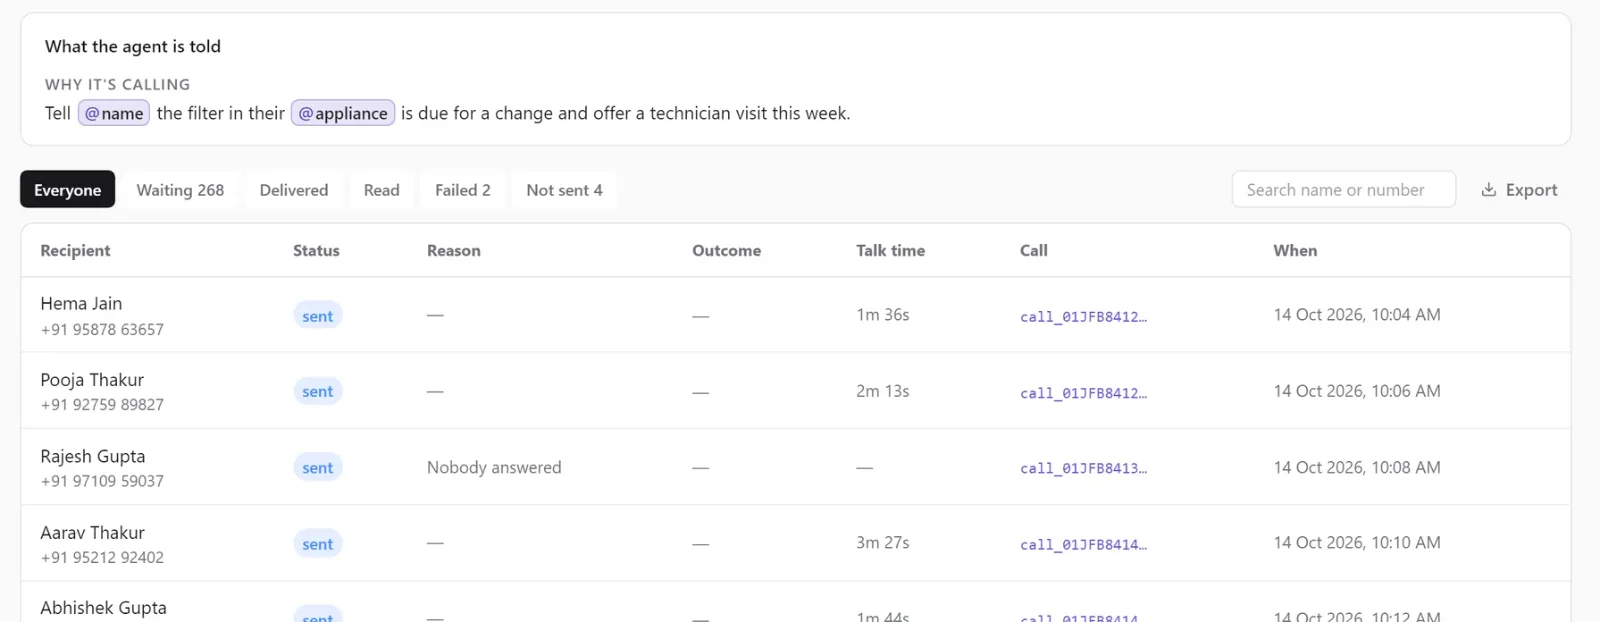Filter by Failed 2 tab
Screen dimensions: 1600x622
[463, 190]
